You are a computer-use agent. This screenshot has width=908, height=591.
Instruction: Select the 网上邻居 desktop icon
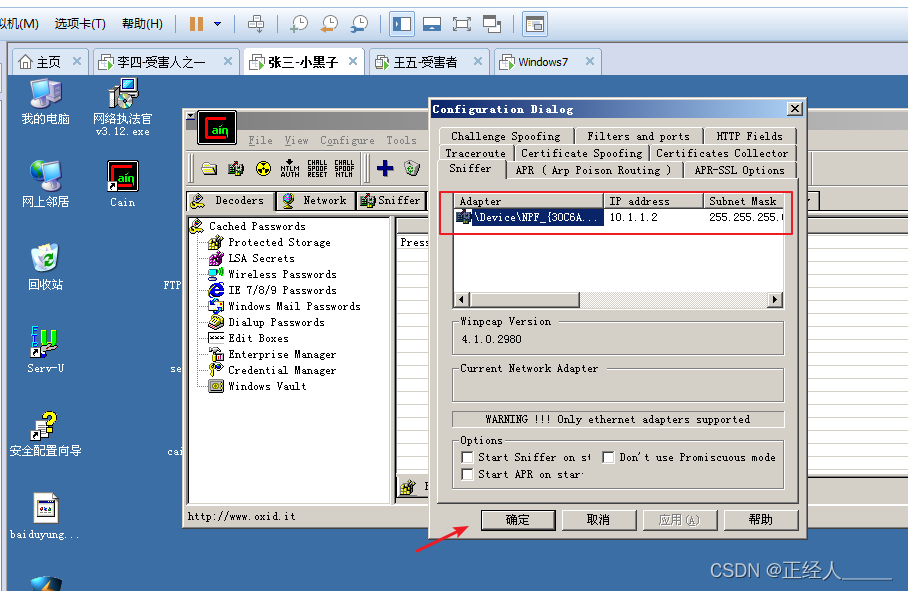46,184
